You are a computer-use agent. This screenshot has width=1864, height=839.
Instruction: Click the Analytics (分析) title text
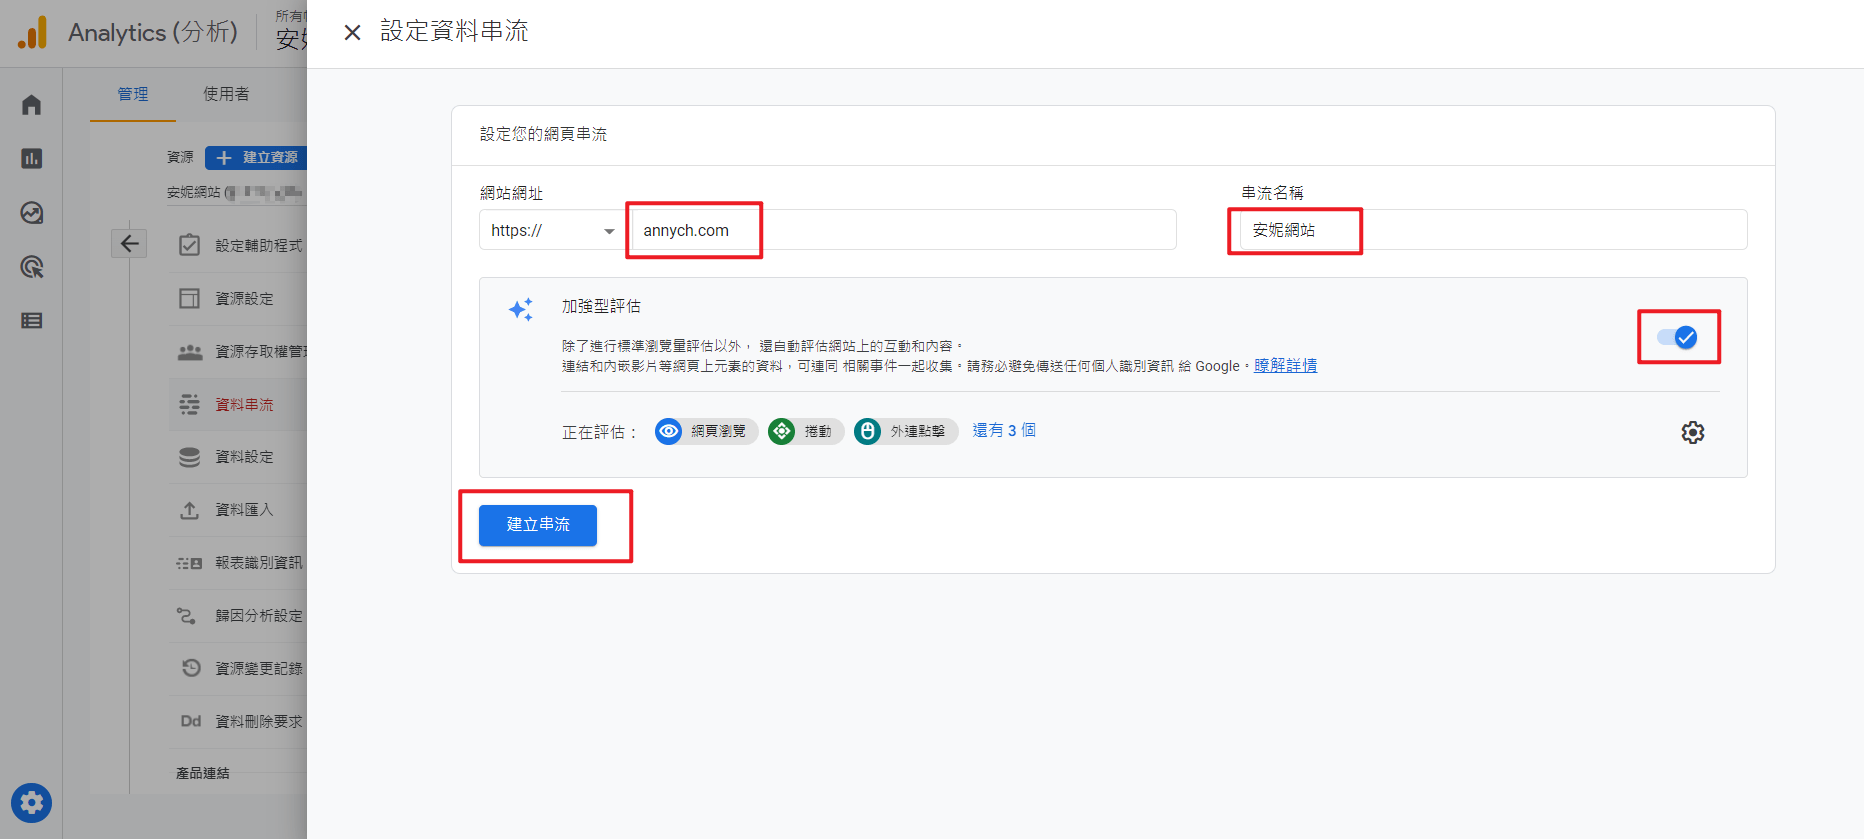coord(153,32)
